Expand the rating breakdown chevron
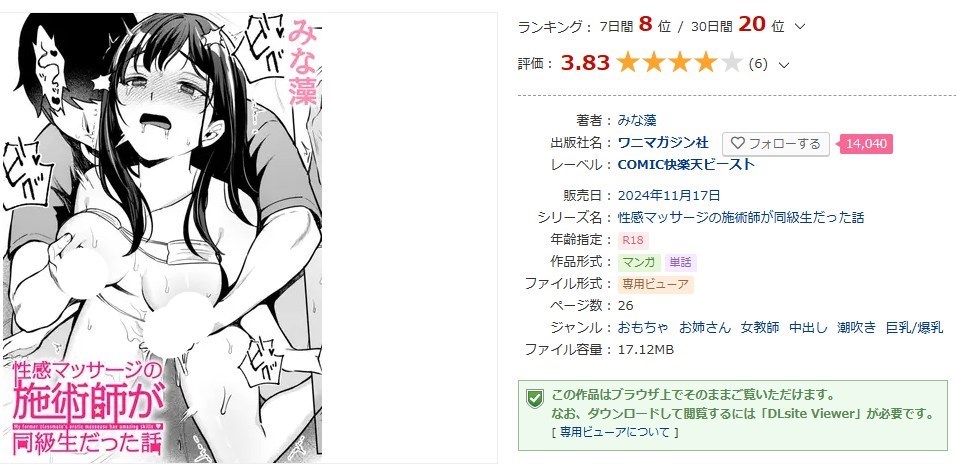 [784, 65]
